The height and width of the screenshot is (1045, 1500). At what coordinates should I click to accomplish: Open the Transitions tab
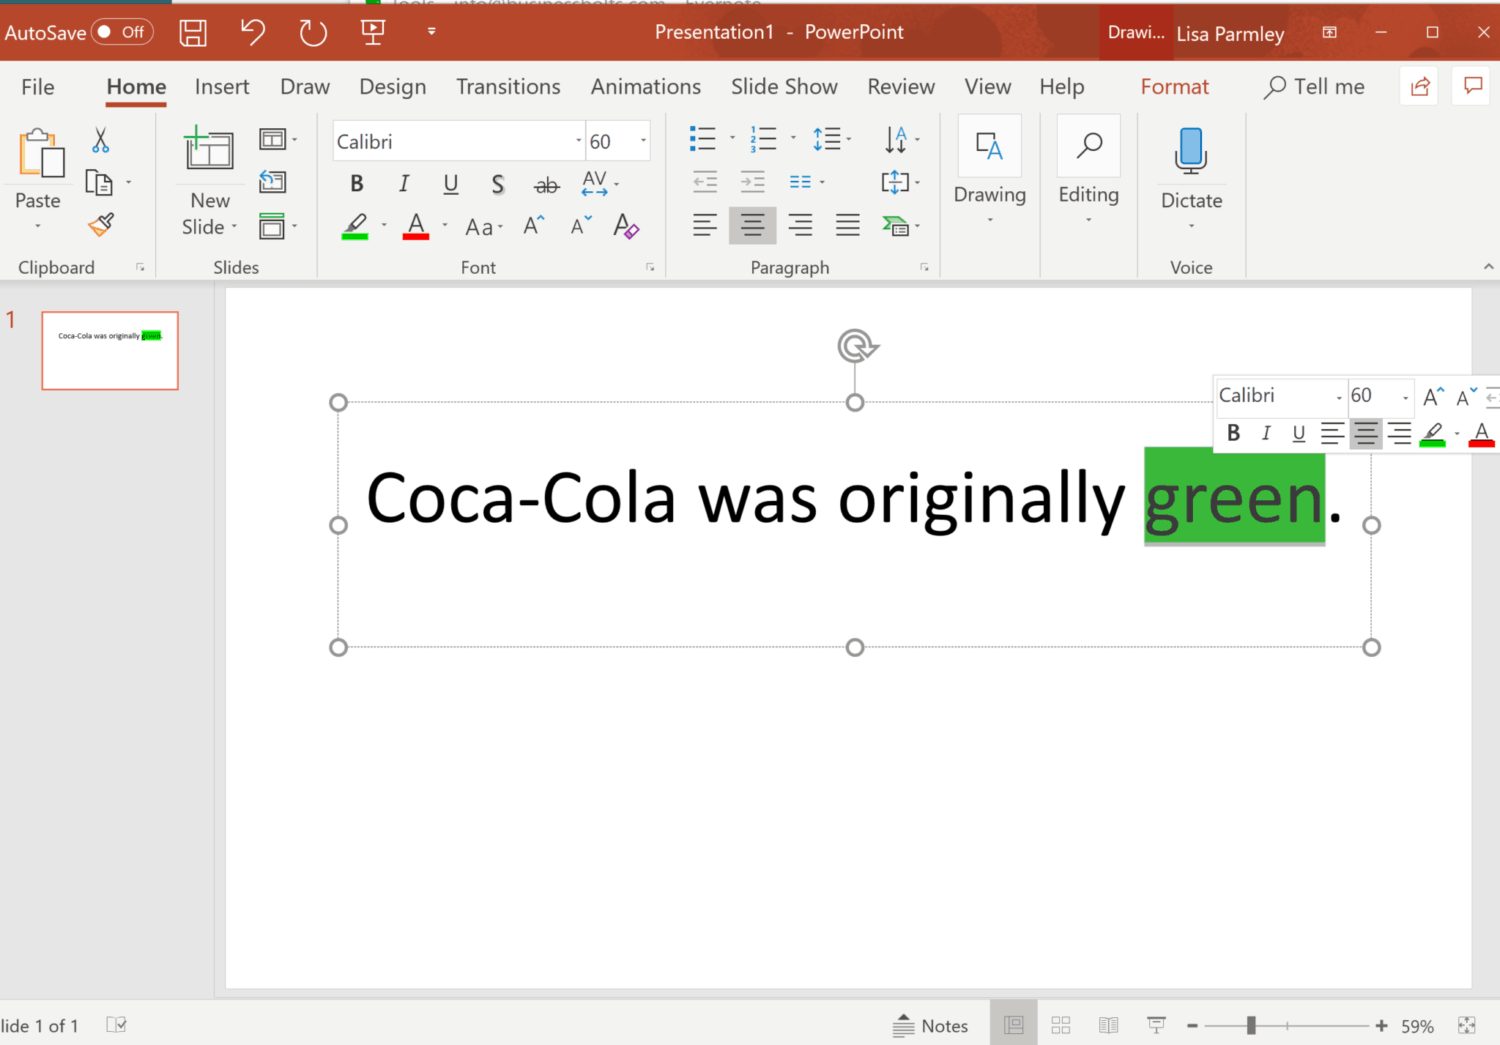[508, 87]
